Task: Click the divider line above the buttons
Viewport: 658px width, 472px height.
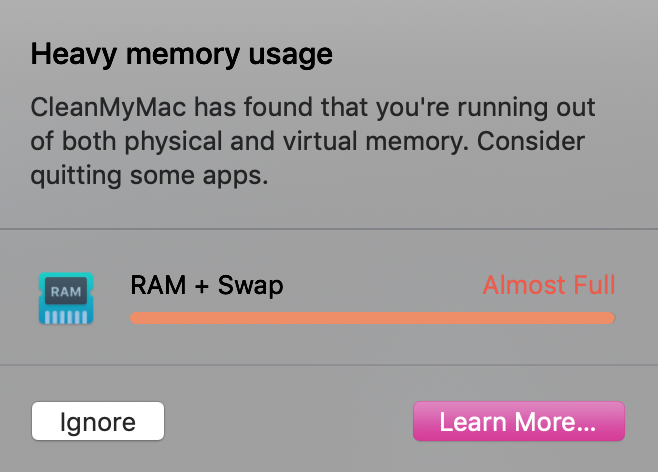Action: [x=329, y=365]
